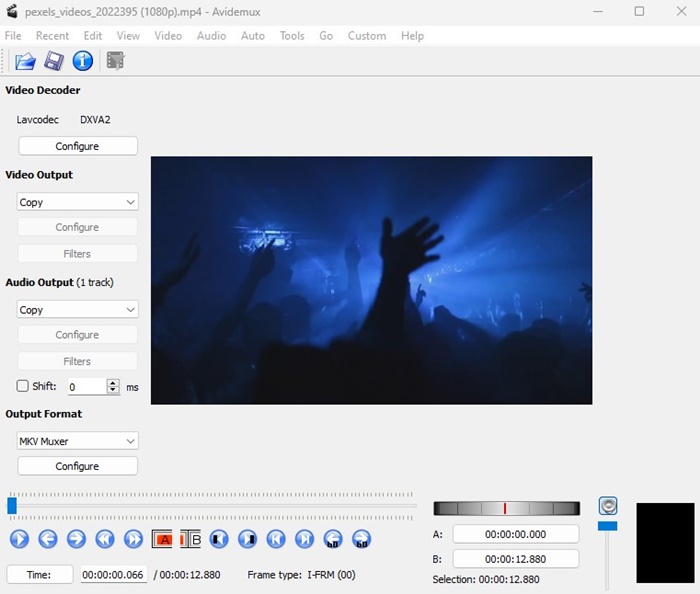Jump to previous keyframe with double-left arrow
The height and width of the screenshot is (594, 700).
pyautogui.click(x=105, y=539)
